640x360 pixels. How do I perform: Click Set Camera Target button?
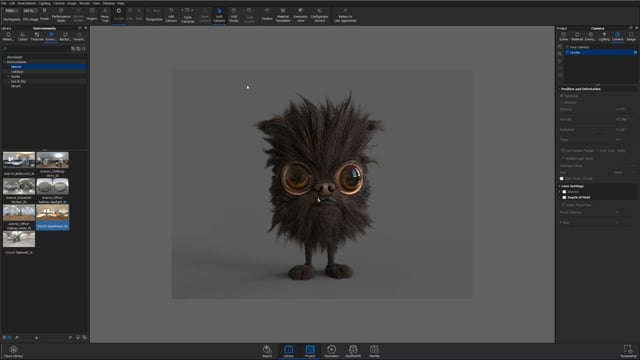(577, 151)
